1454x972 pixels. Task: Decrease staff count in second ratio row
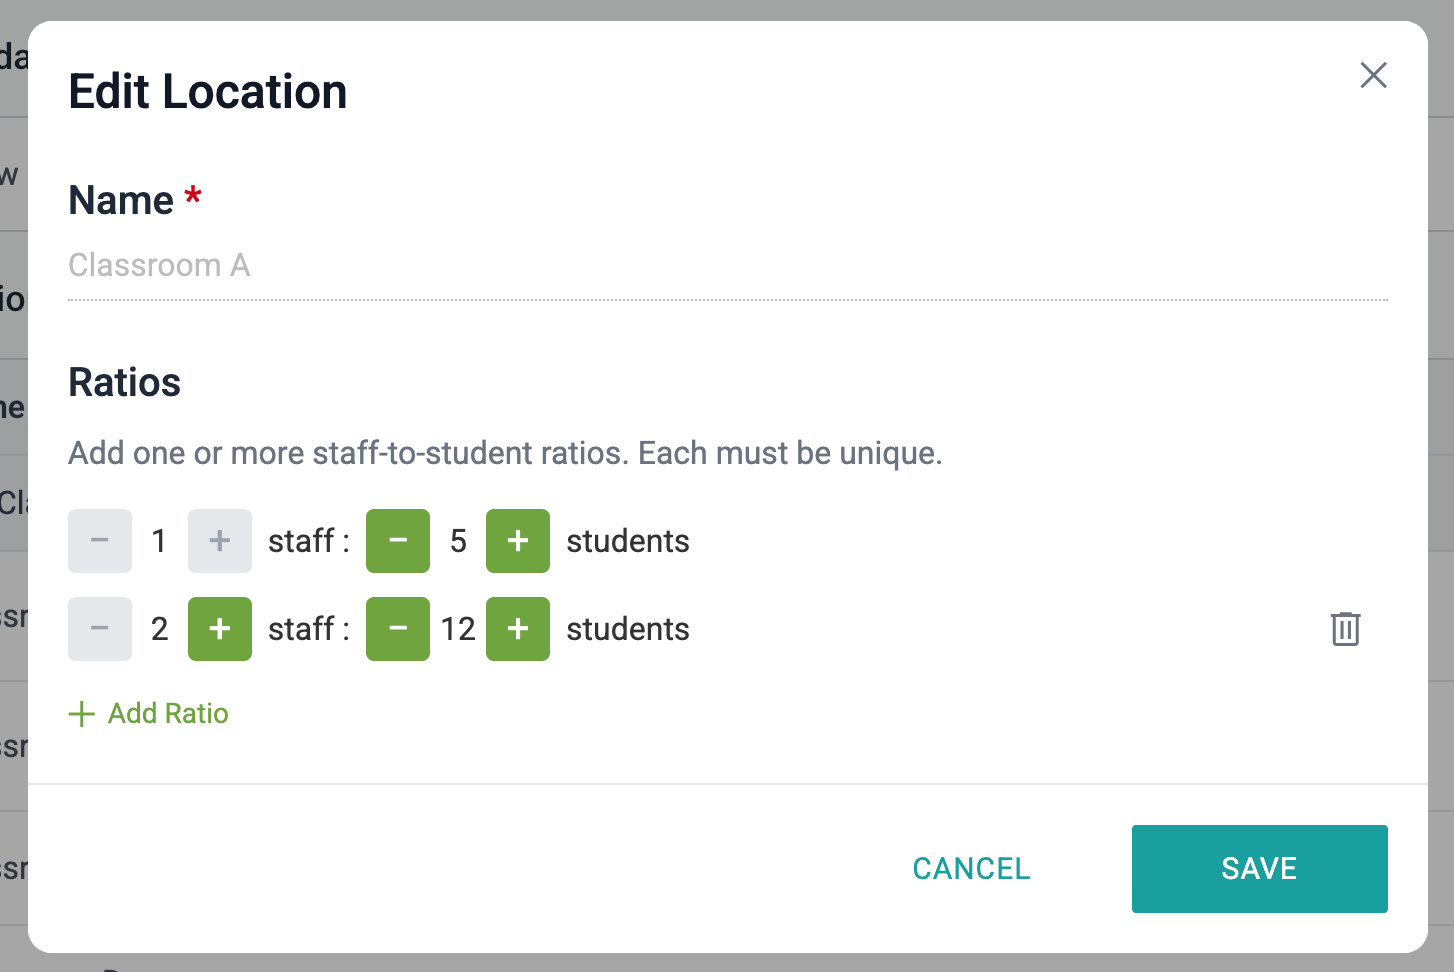coord(100,629)
